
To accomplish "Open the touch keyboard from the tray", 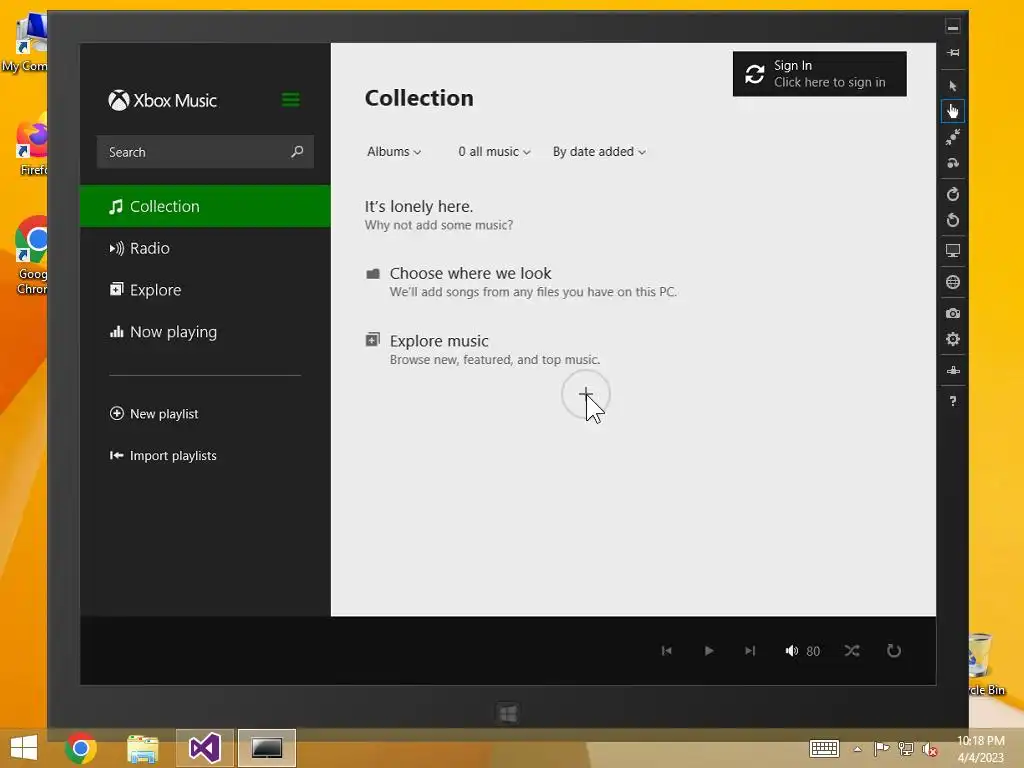I will [x=824, y=748].
